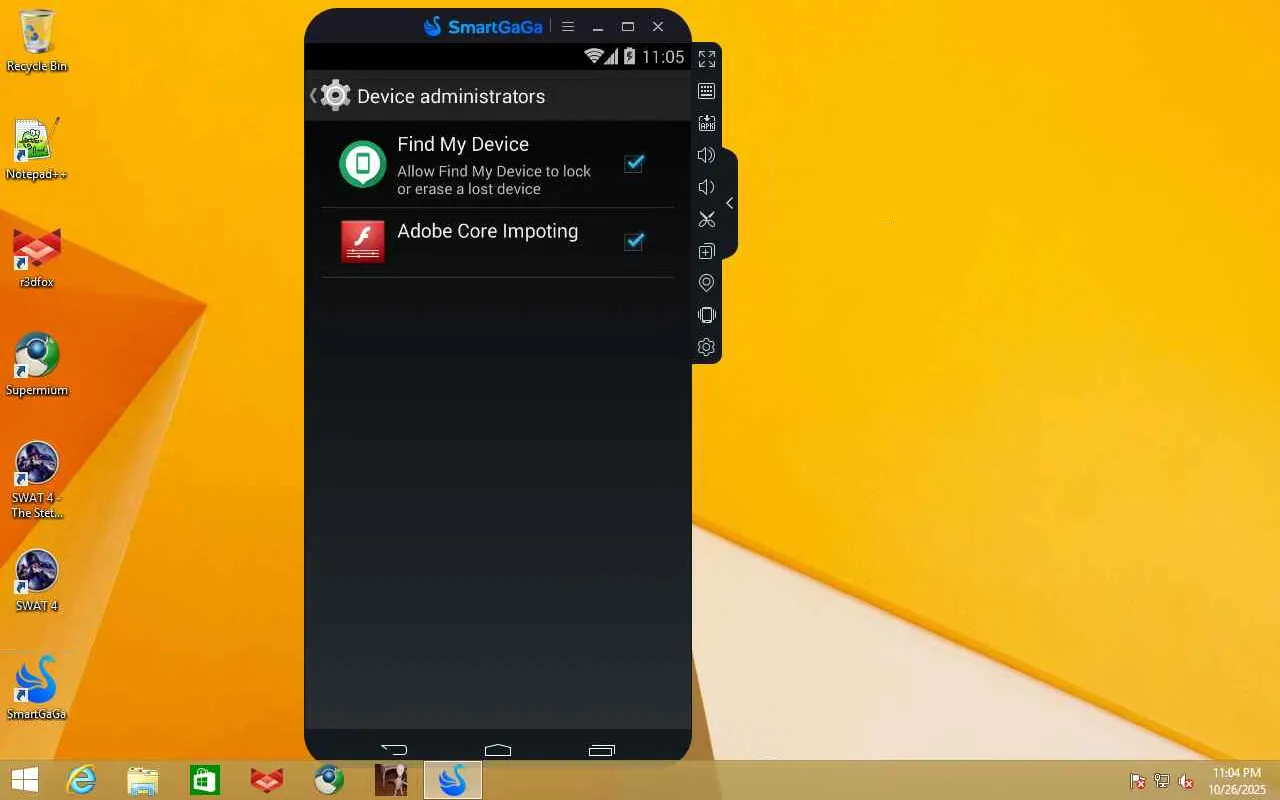
Task: Tap the Android Recent apps button
Action: [602, 749]
